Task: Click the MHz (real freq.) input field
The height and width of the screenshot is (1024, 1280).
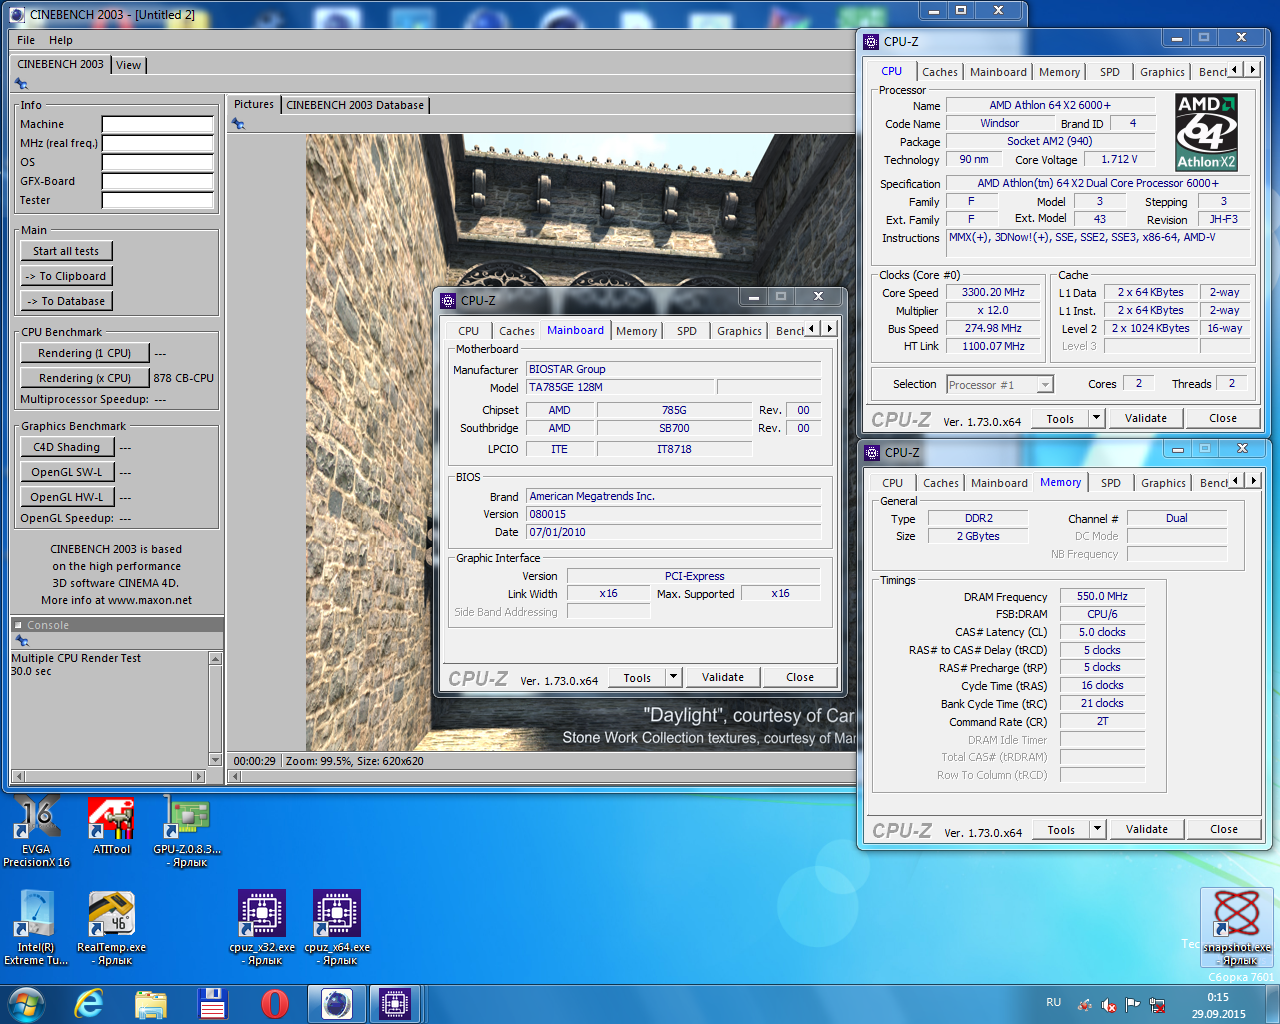Action: click(x=158, y=144)
